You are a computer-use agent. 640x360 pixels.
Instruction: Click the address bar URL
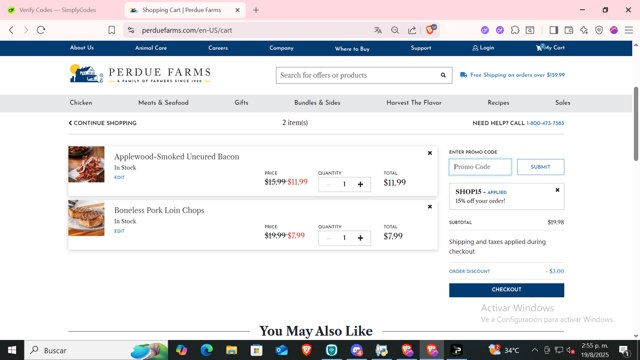(x=187, y=30)
